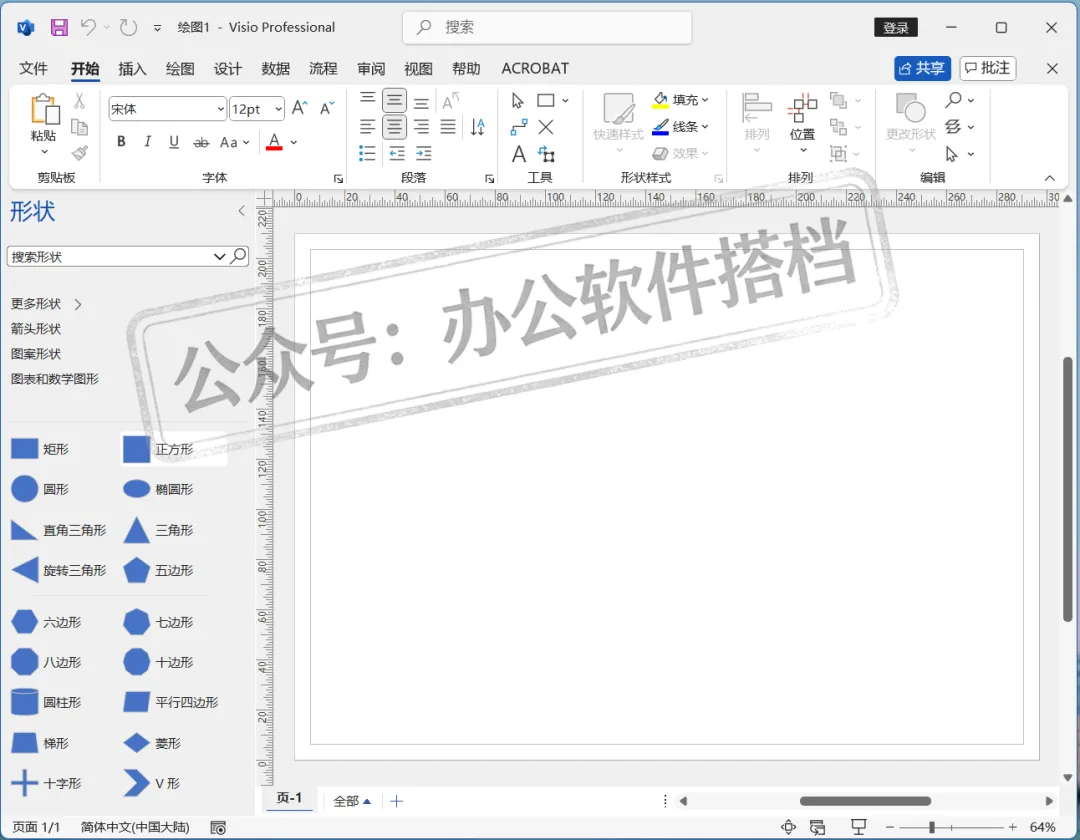Image resolution: width=1080 pixels, height=840 pixels.
Task: Select the Pointer tool arrow icon
Action: 518,101
